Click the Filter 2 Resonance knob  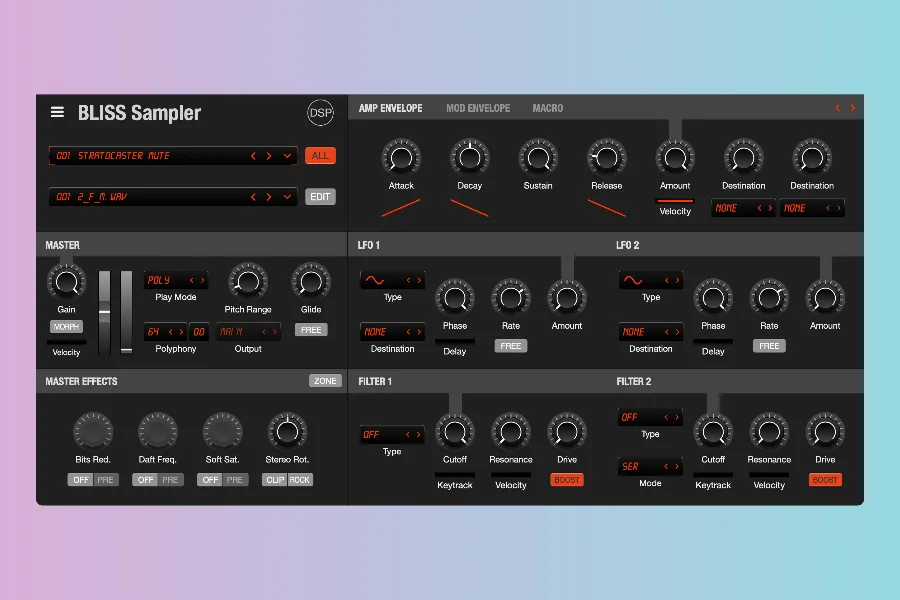coord(769,432)
